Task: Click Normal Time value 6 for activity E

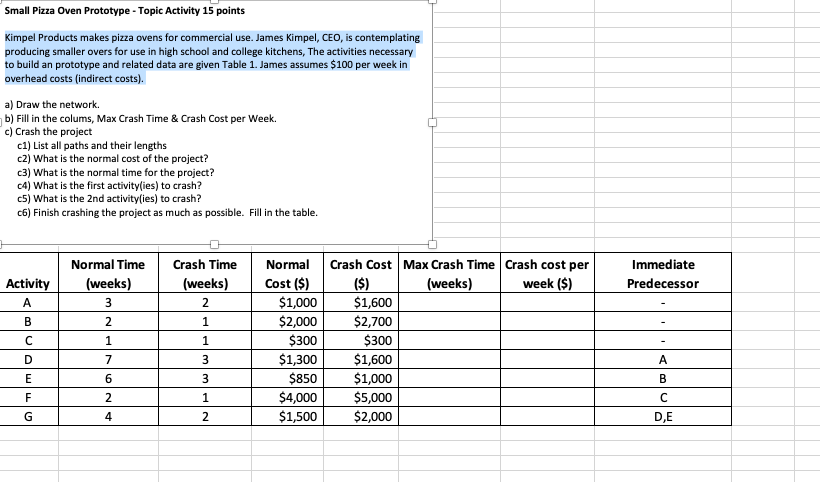Action: 108,378
